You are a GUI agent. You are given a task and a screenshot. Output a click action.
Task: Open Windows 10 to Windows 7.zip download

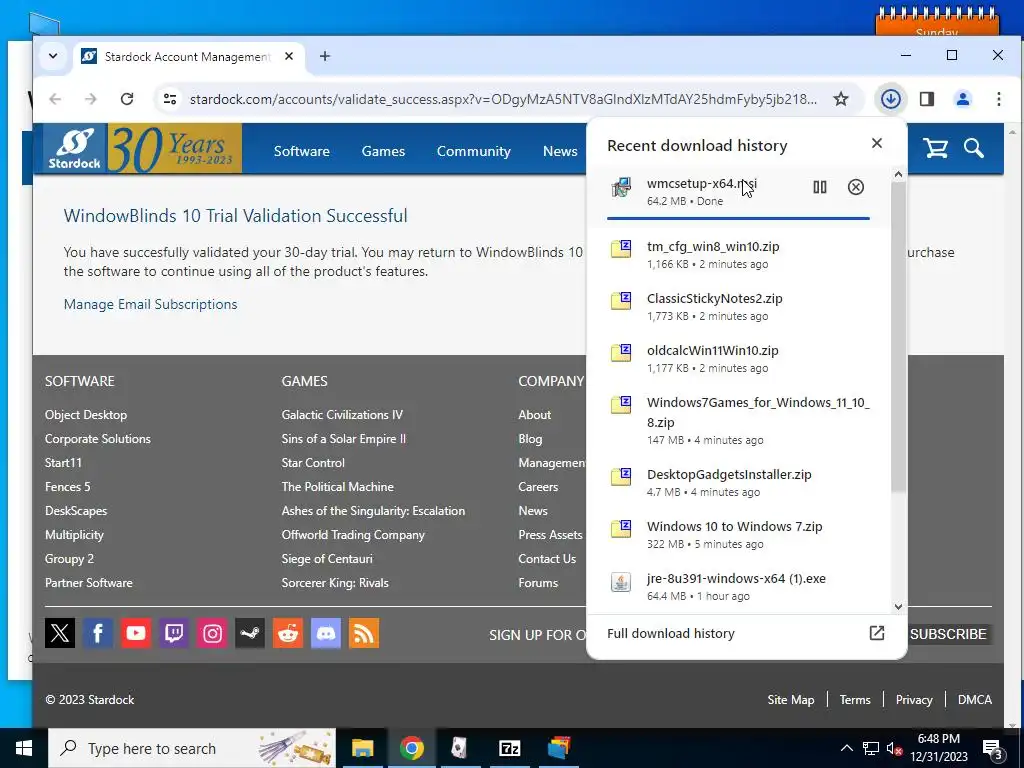(738, 535)
